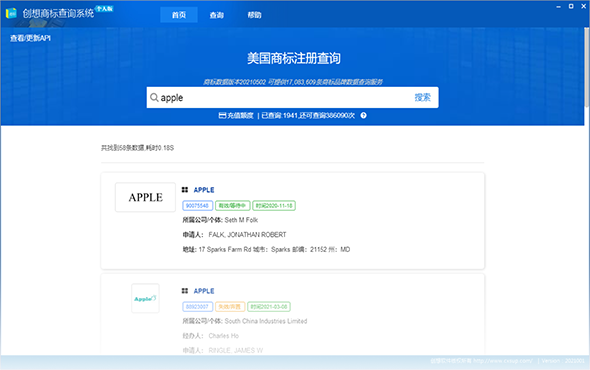This screenshot has height=370, width=590.
Task: Click the teal Apple logo thumbnail
Action: pyautogui.click(x=145, y=298)
